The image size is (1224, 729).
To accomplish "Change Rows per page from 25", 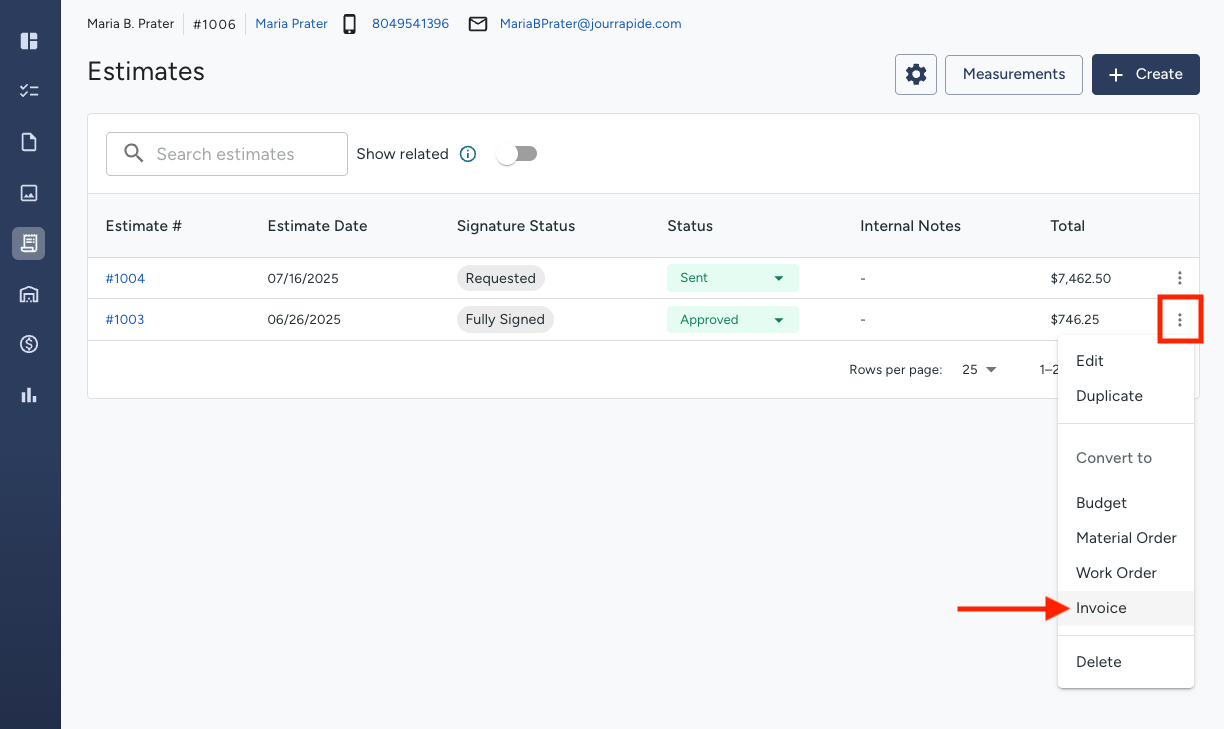I will pyautogui.click(x=978, y=369).
